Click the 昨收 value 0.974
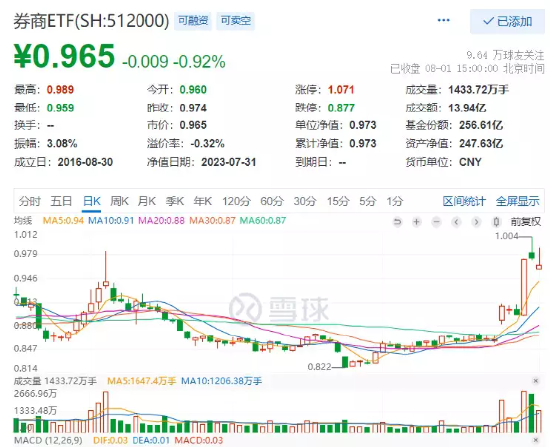This screenshot has height=448, width=550. tap(193, 108)
